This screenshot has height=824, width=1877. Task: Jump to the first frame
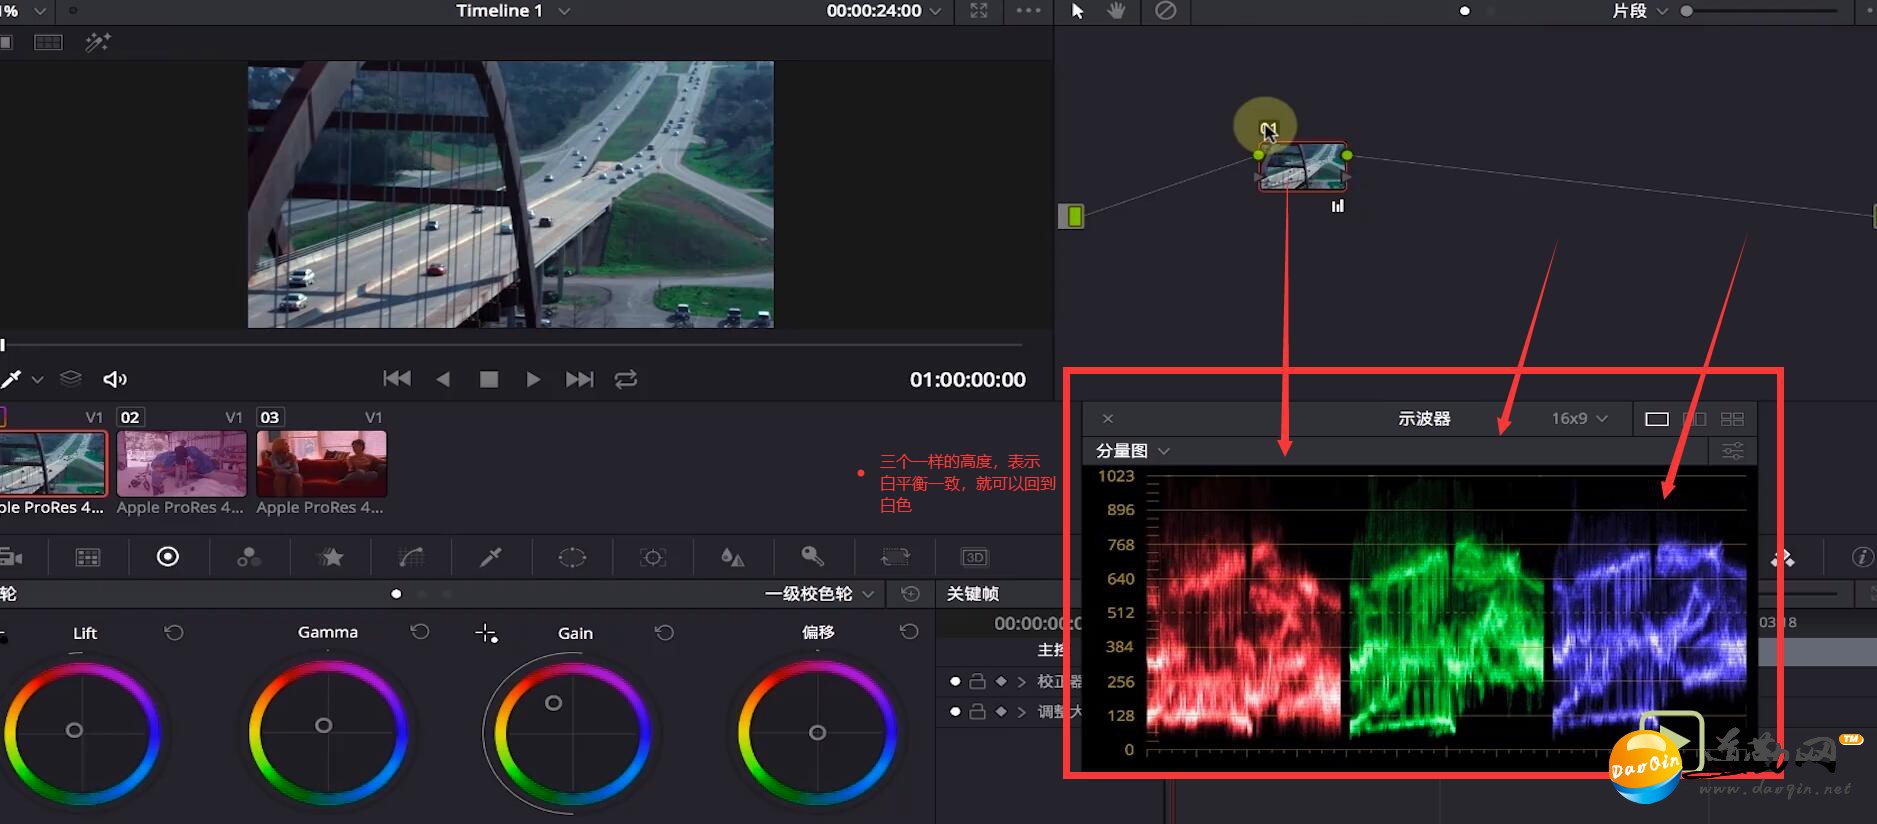pyautogui.click(x=397, y=378)
